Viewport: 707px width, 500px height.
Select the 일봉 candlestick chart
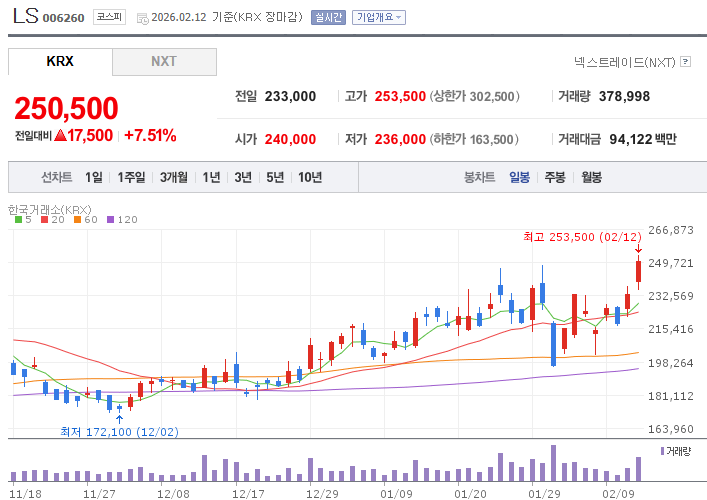coord(519,177)
